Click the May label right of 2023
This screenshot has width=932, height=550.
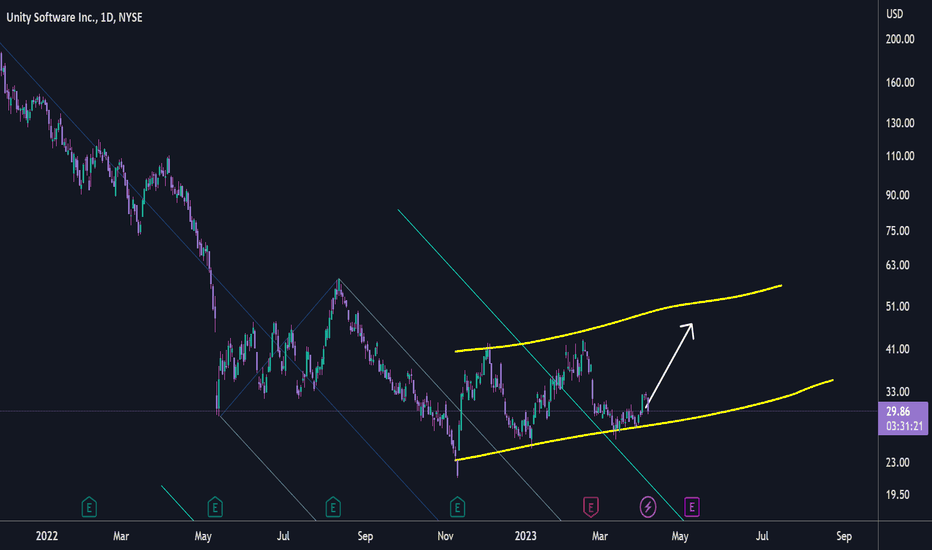click(x=680, y=536)
